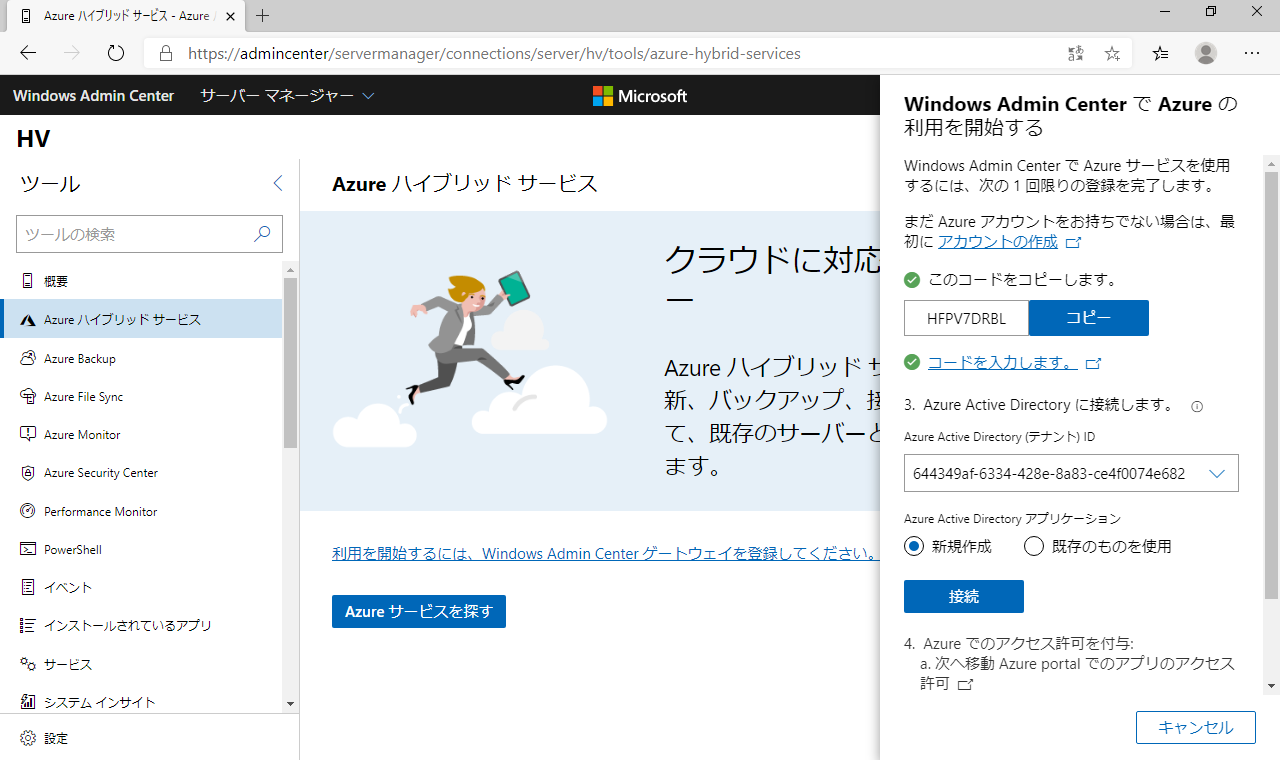Click the Azure ハイブリッド サービス sidebar icon
Screen dimensions: 1280x760
point(27,320)
